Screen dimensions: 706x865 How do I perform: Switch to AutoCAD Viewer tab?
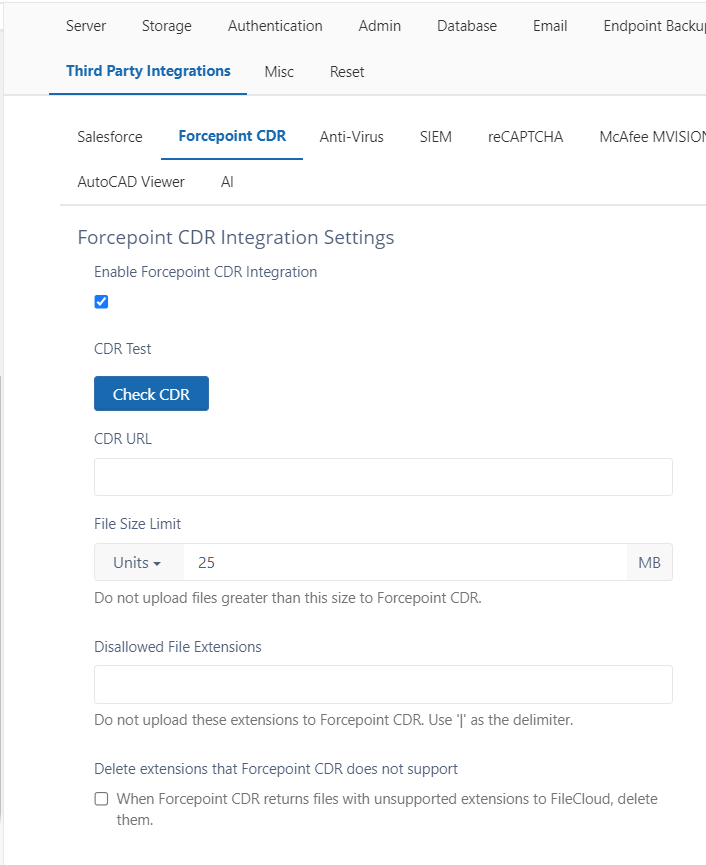tap(131, 182)
